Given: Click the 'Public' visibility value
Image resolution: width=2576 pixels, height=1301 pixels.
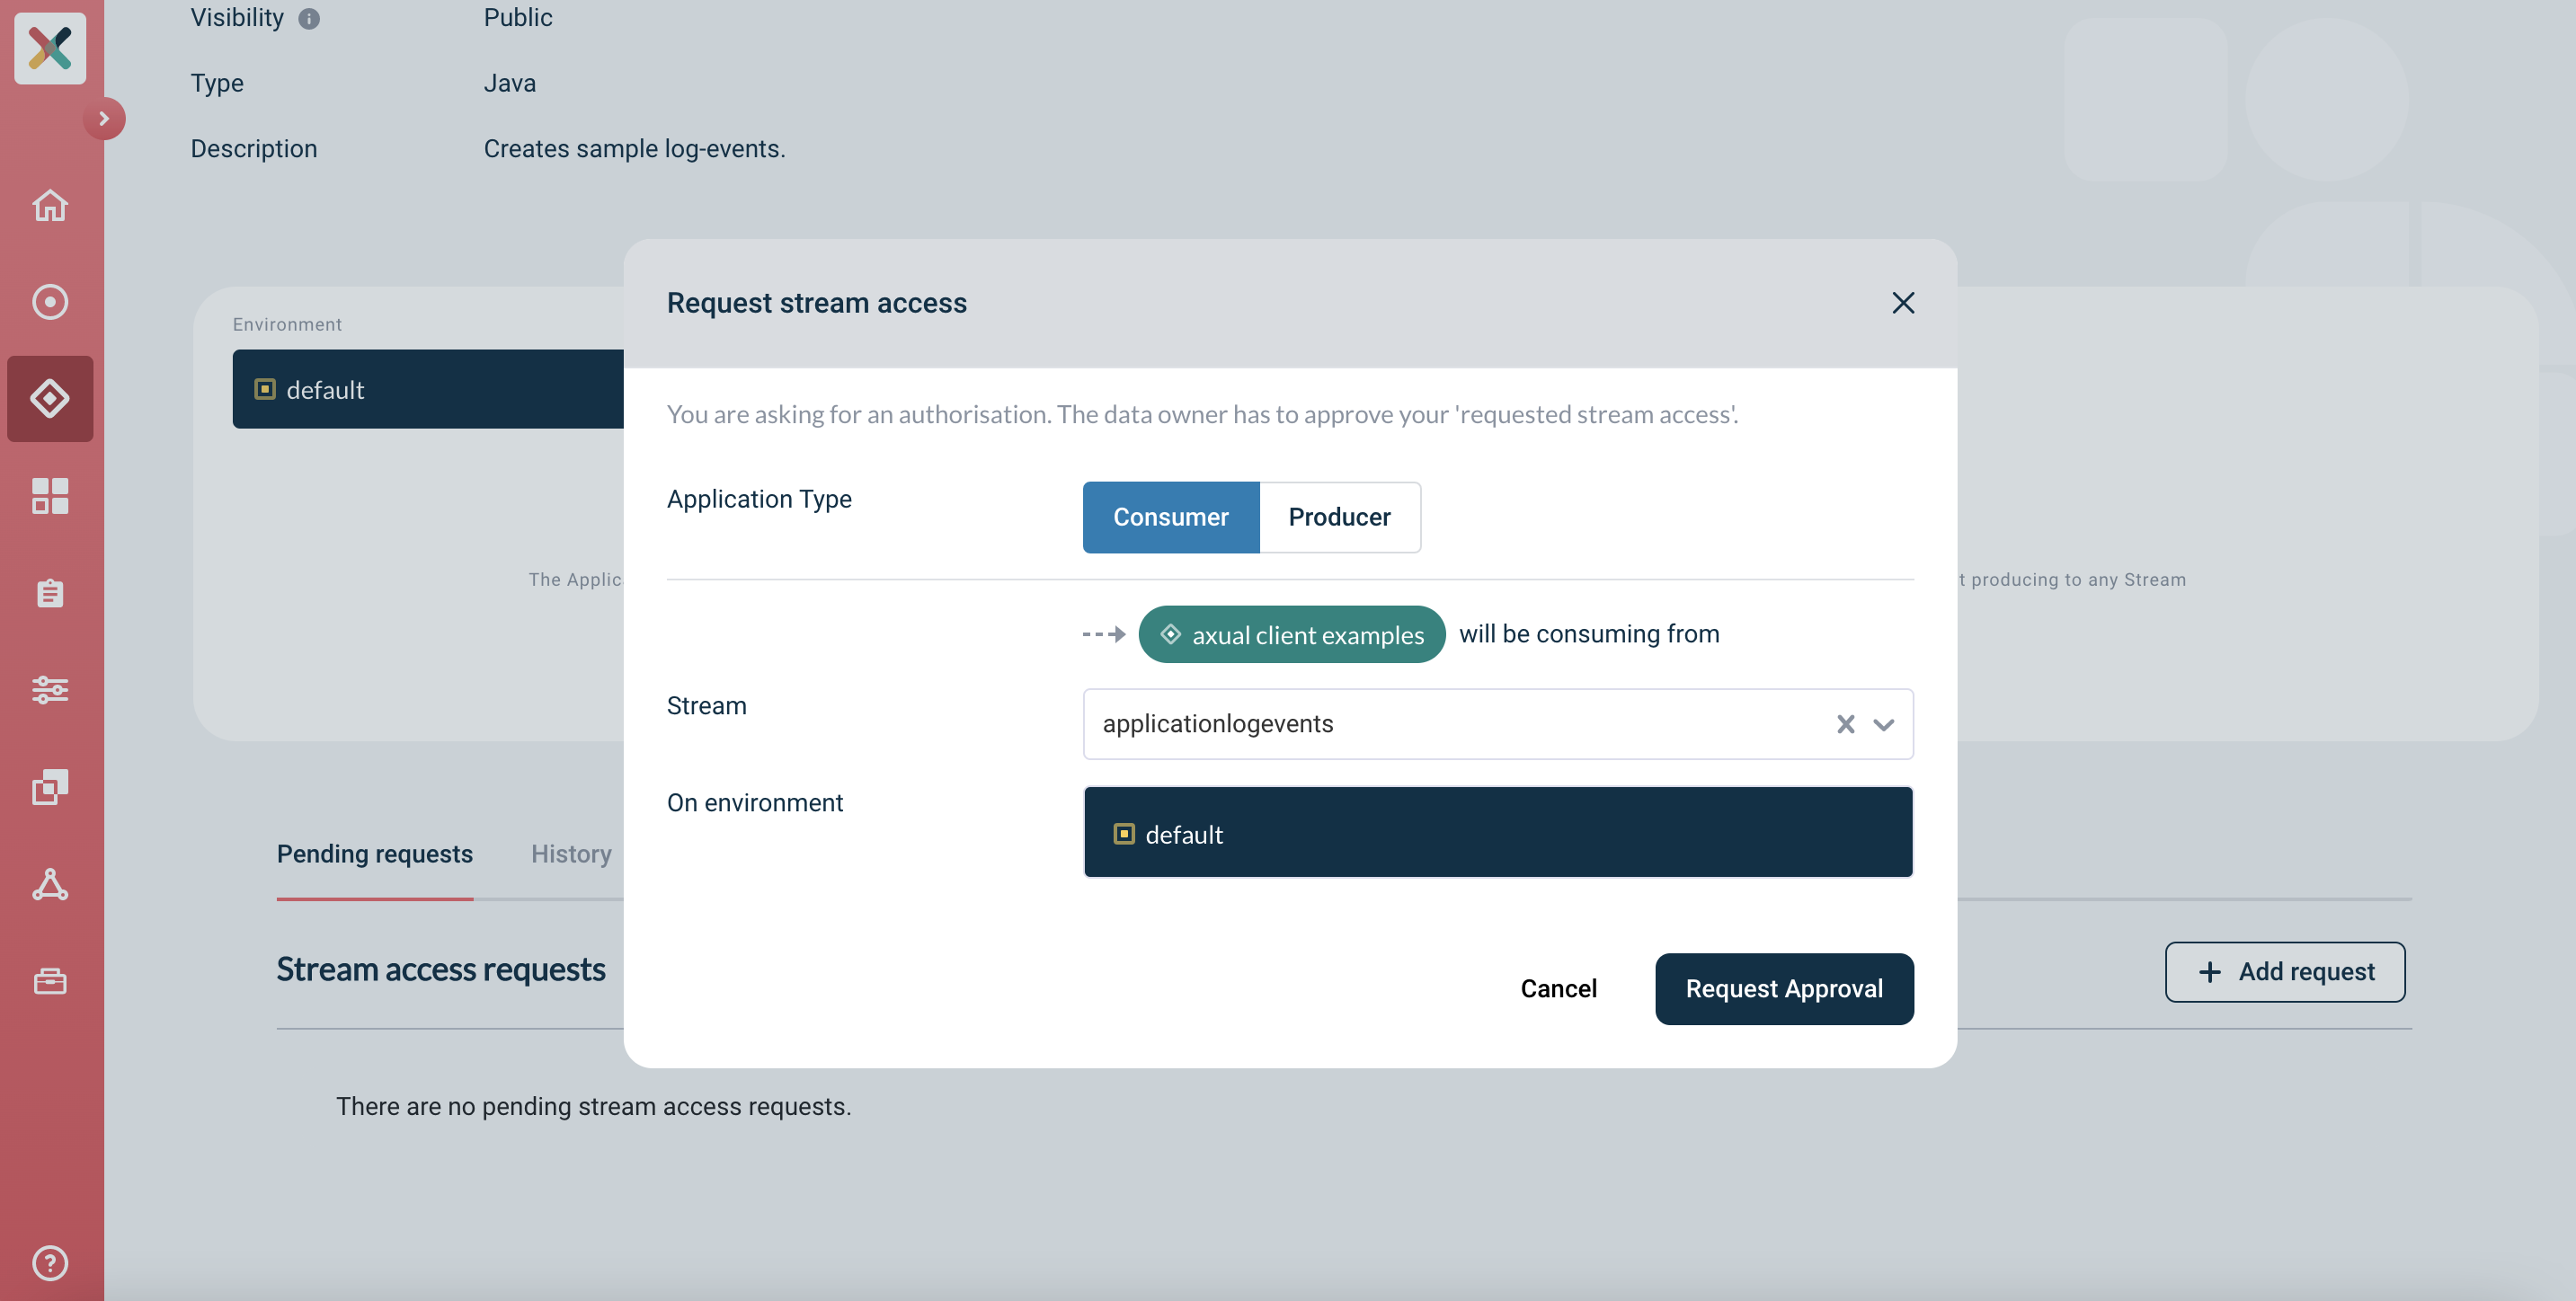Looking at the screenshot, I should 518,17.
